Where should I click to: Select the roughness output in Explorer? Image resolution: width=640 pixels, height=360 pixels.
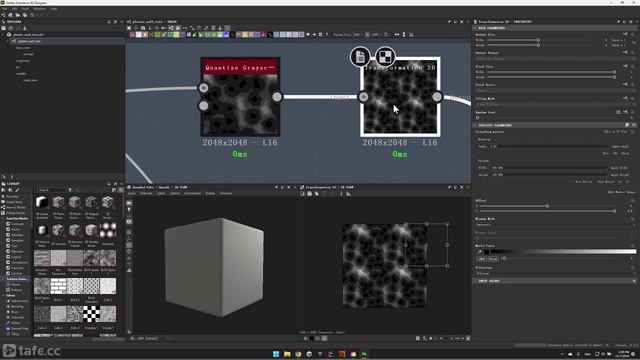(x=22, y=61)
